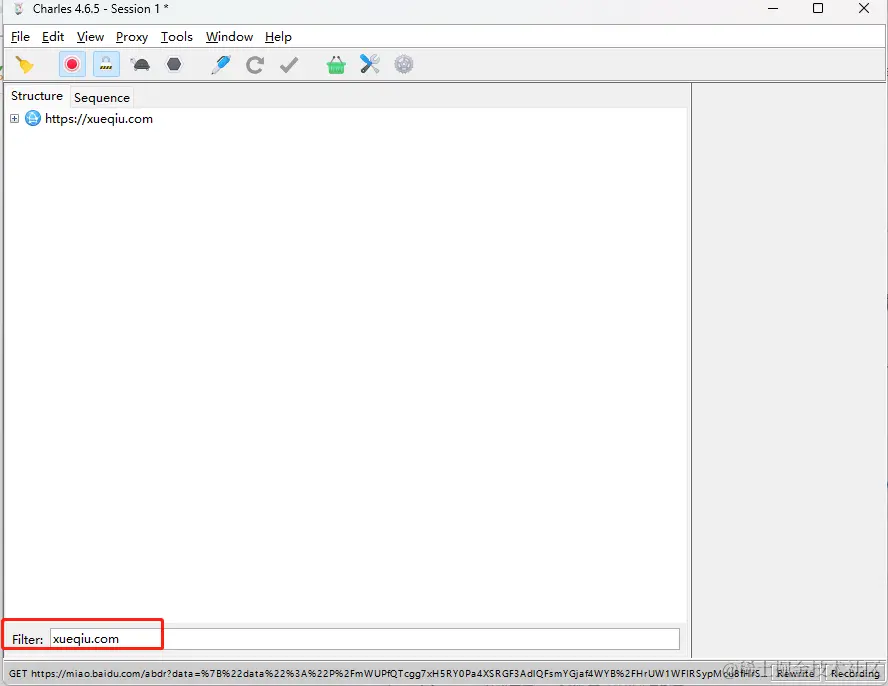The height and width of the screenshot is (686, 888).
Task: Repeat the selected request with the refresh icon
Action: 255,65
